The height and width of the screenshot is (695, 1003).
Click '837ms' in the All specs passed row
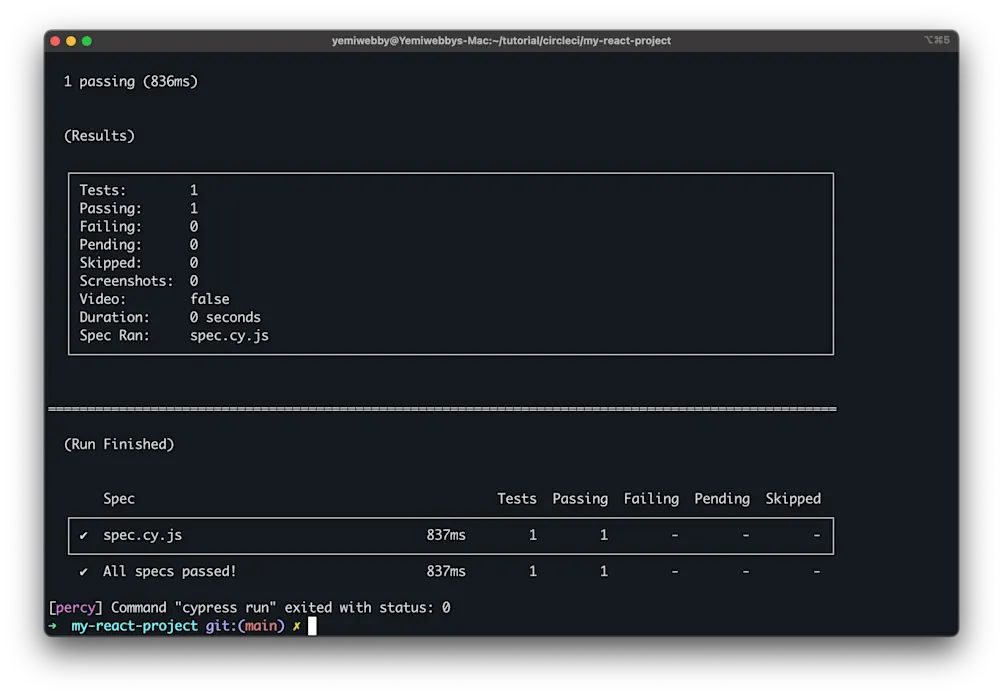(446, 572)
